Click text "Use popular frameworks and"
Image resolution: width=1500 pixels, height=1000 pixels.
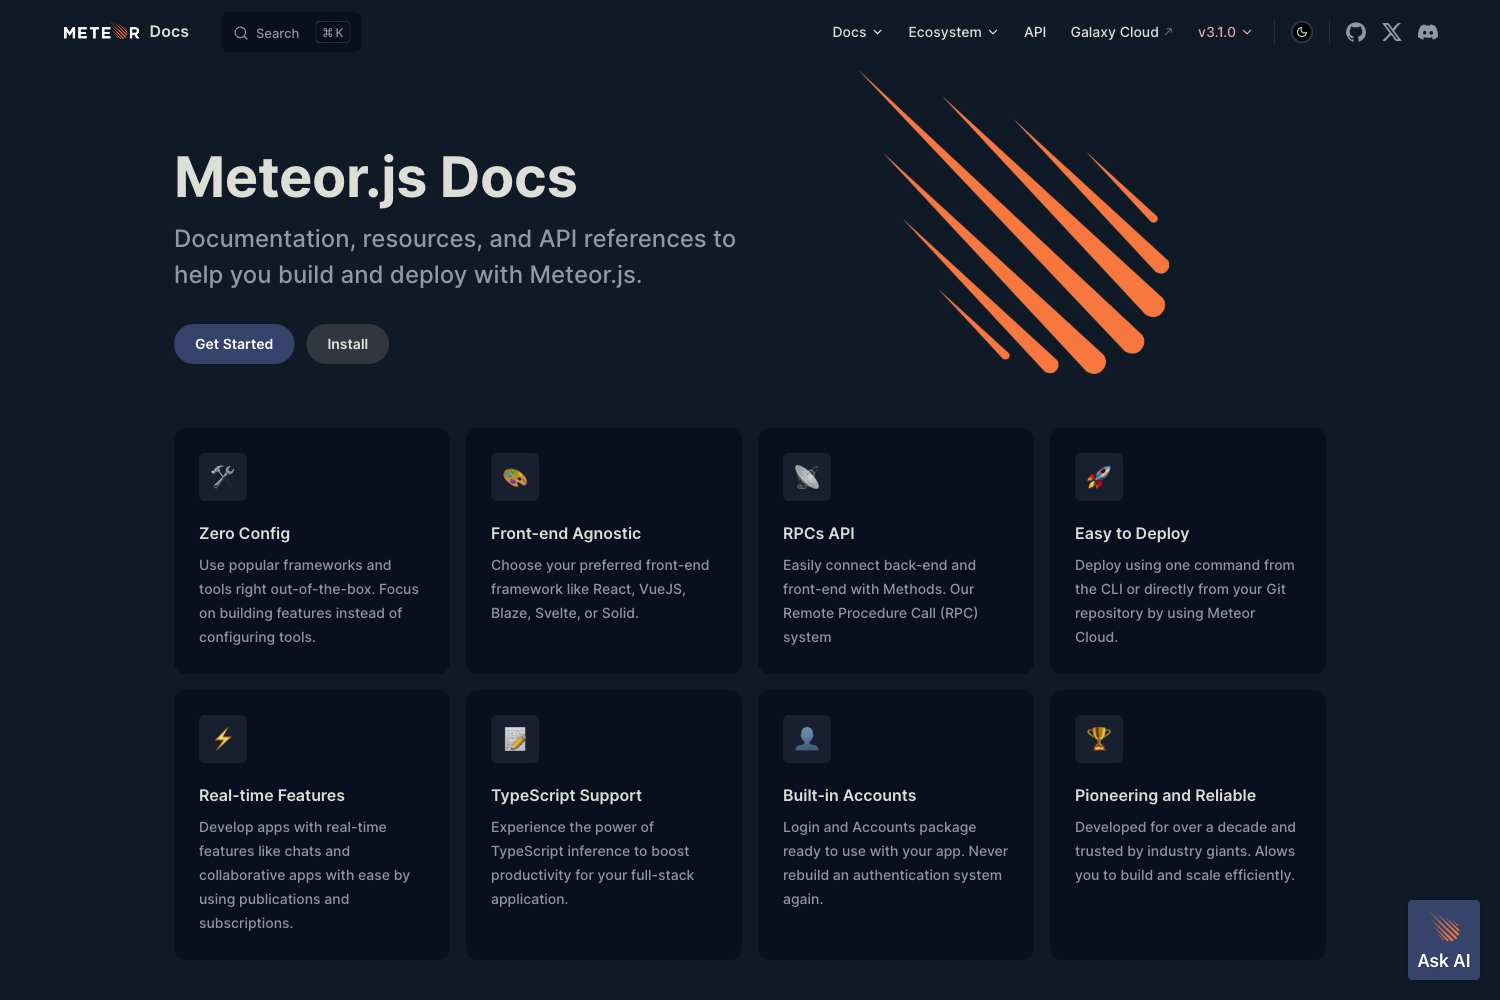(295, 565)
